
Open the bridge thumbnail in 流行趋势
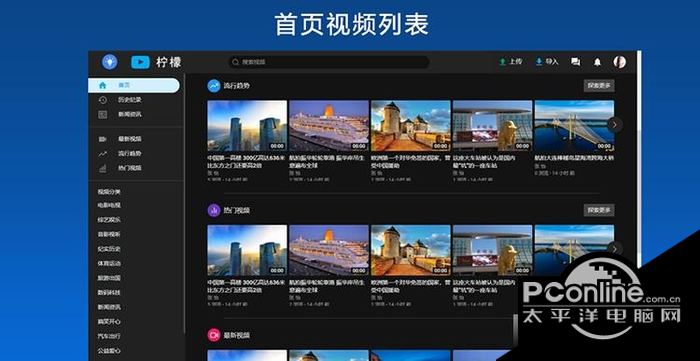(574, 126)
